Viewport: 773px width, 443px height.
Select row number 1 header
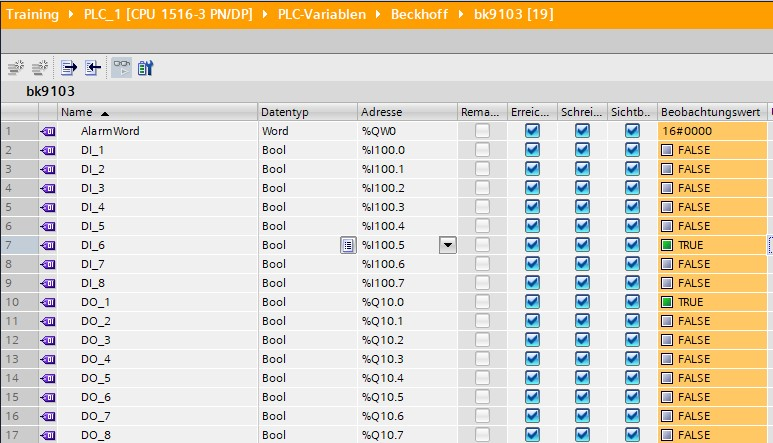(x=20, y=131)
